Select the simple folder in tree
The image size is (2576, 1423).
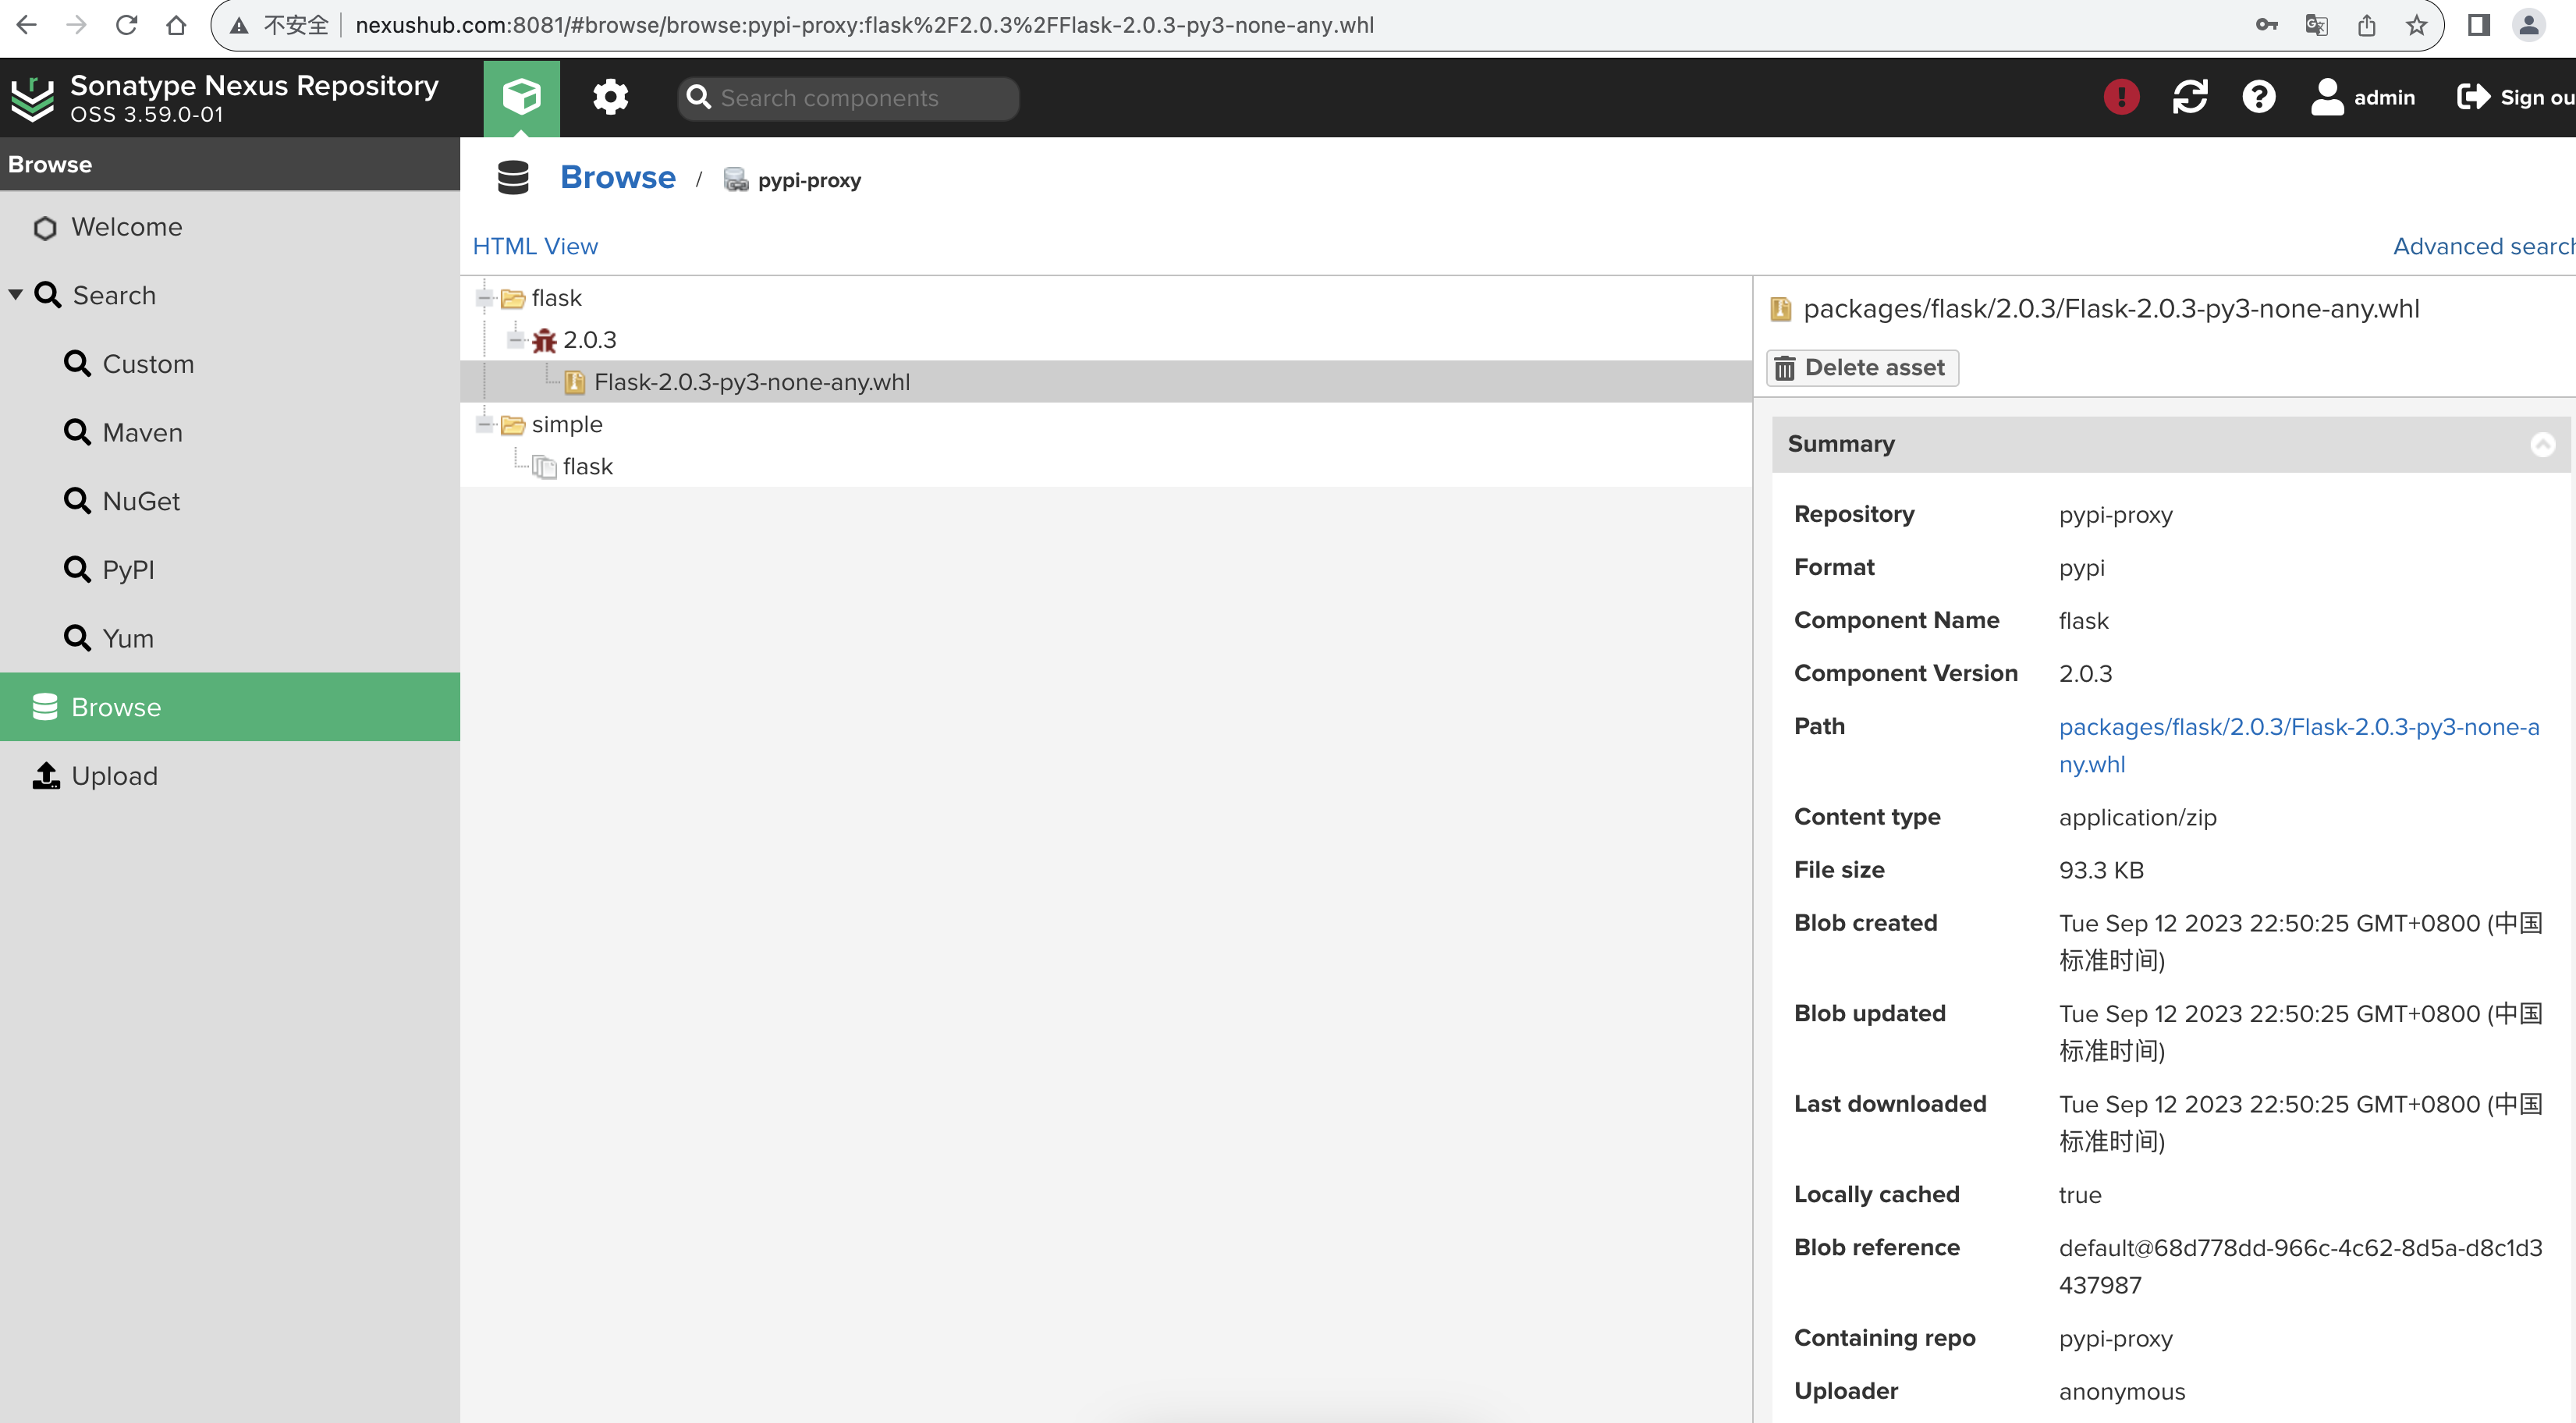pos(567,424)
